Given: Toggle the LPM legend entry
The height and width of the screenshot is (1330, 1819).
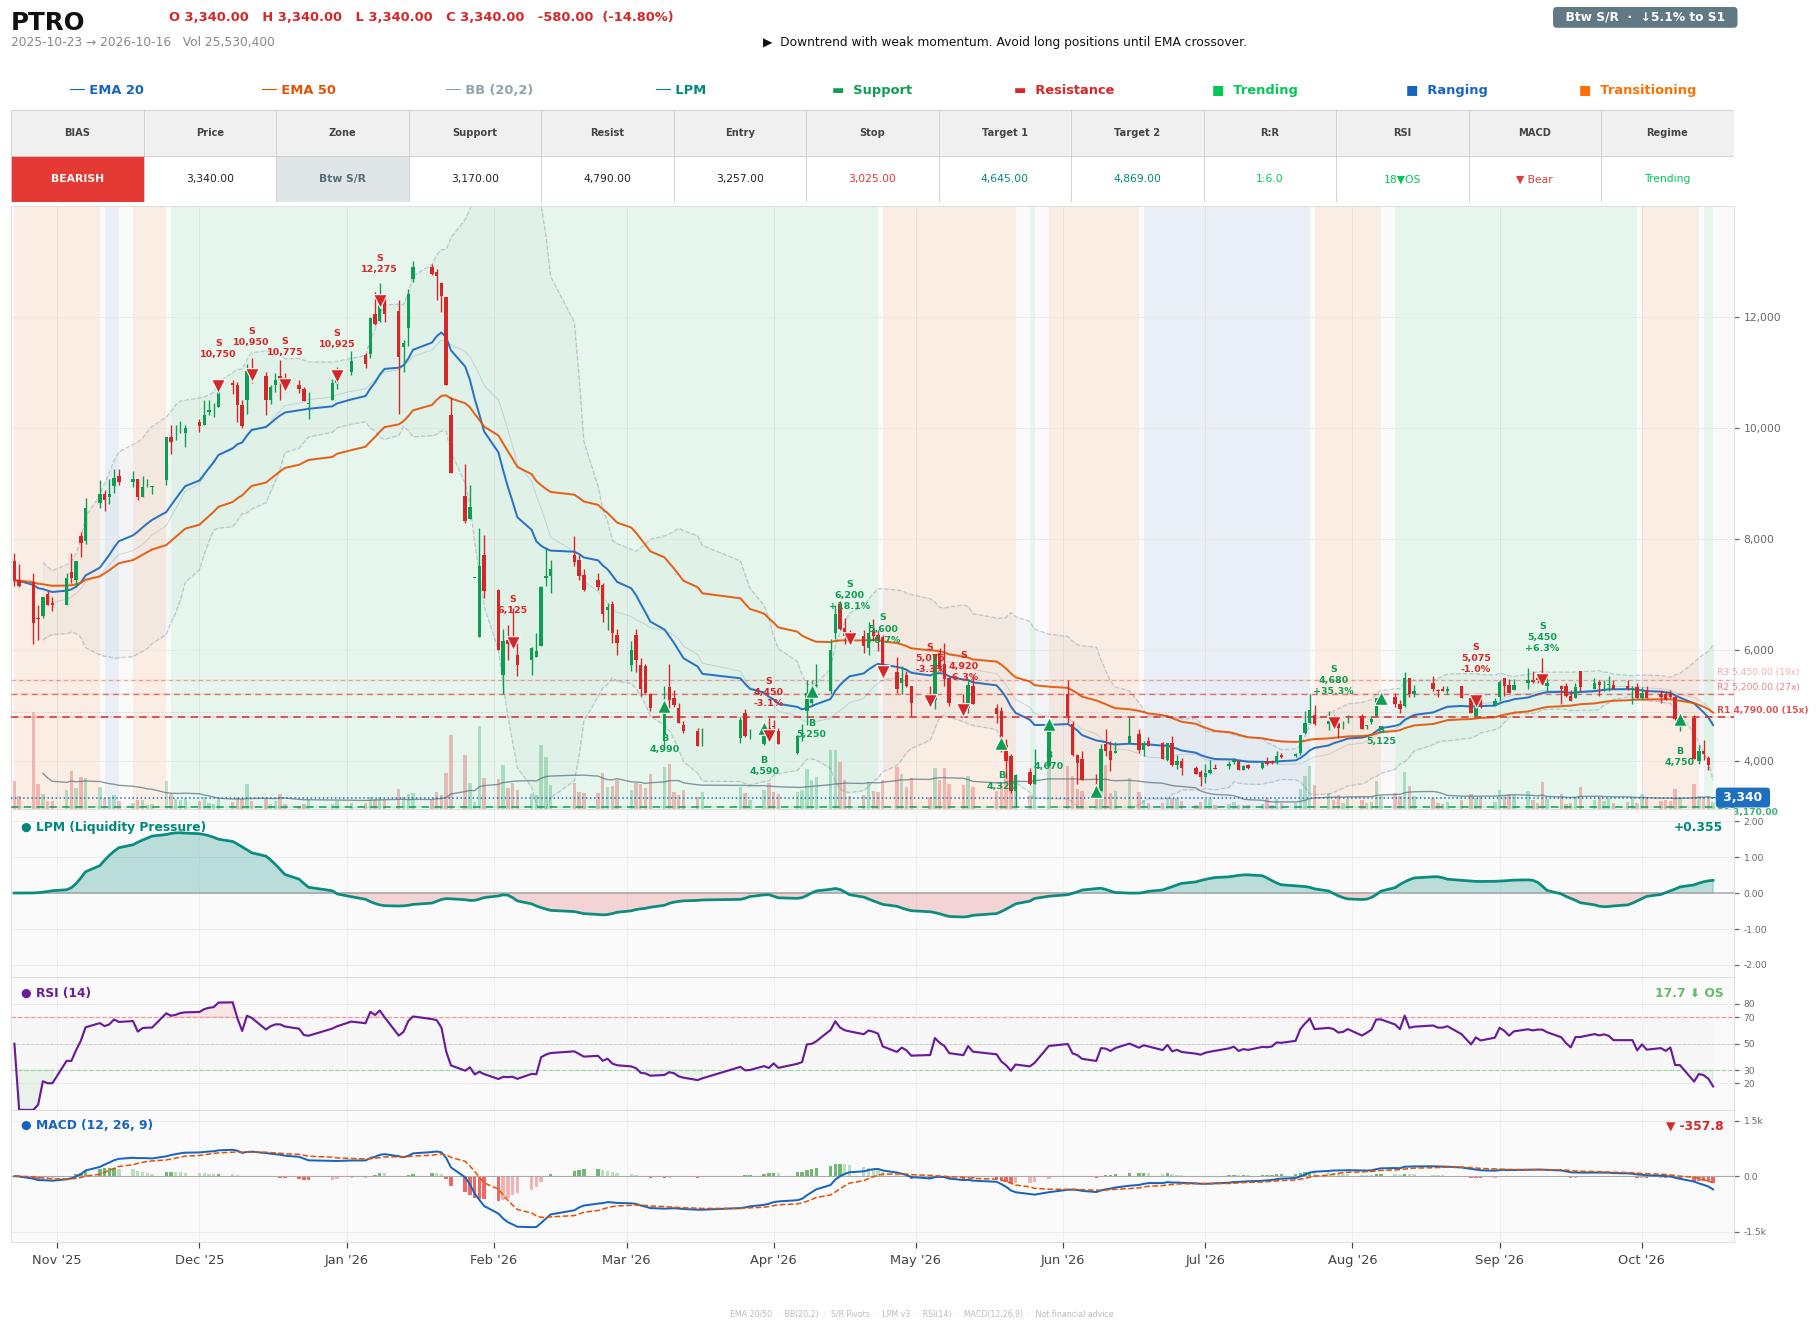Looking at the screenshot, I should pos(680,90).
